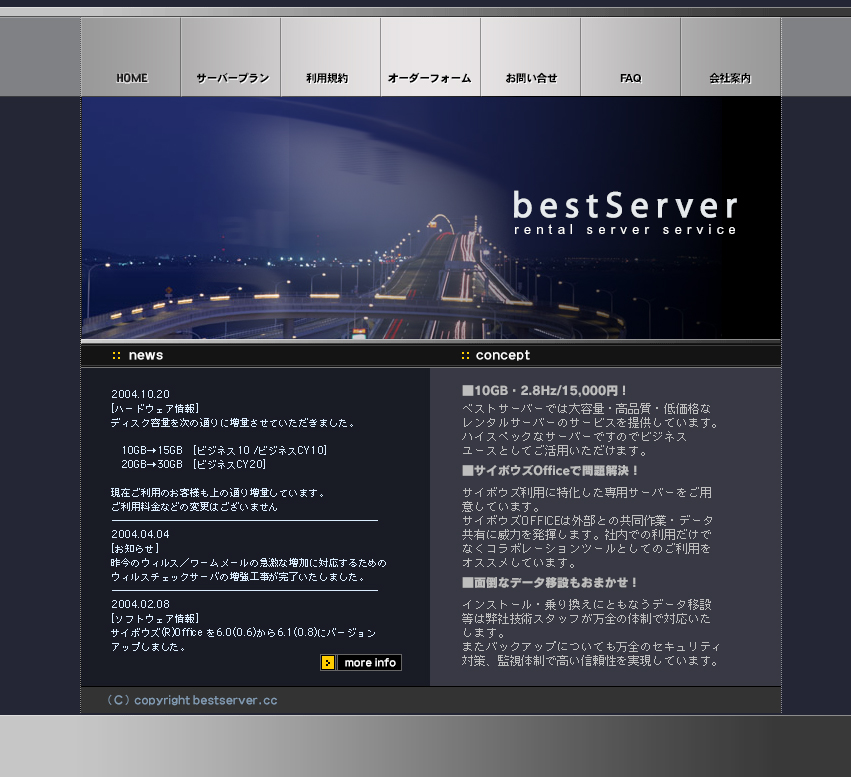
Task: Go to the HOME page
Action: pos(131,78)
